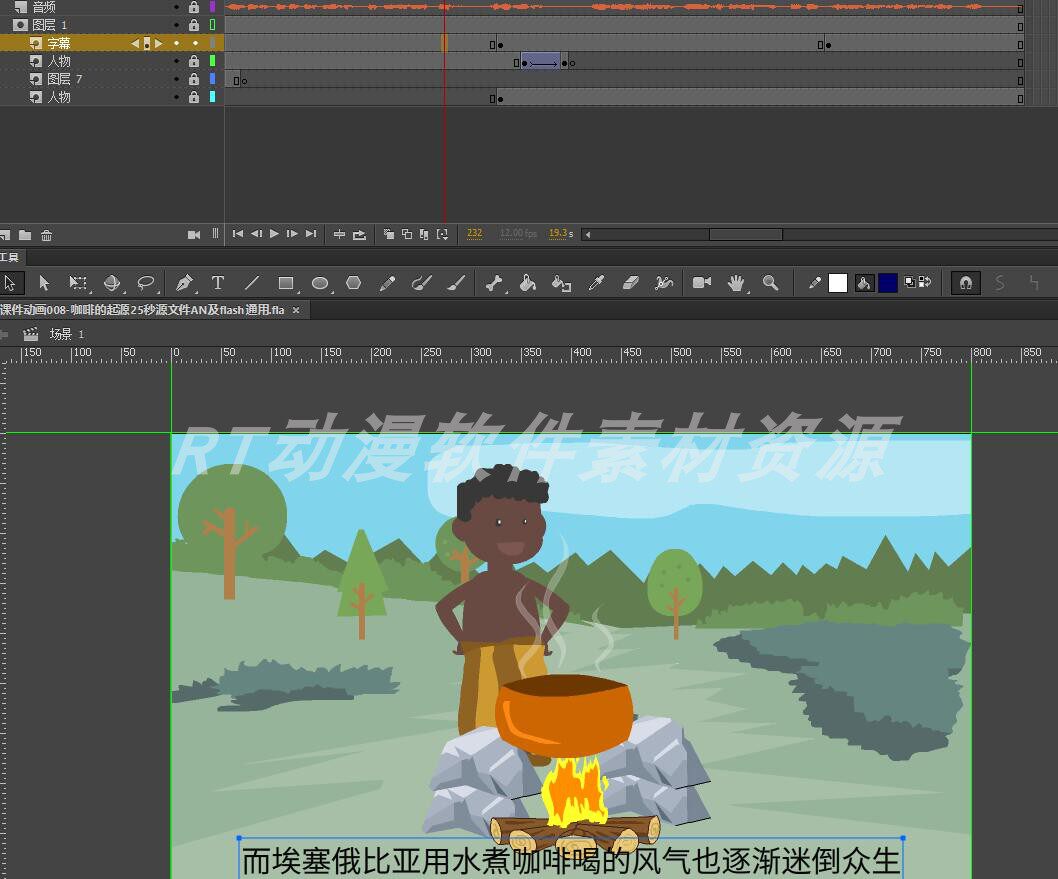Image resolution: width=1058 pixels, height=879 pixels.
Task: Unlock the 音频 layer
Action: pos(194,7)
